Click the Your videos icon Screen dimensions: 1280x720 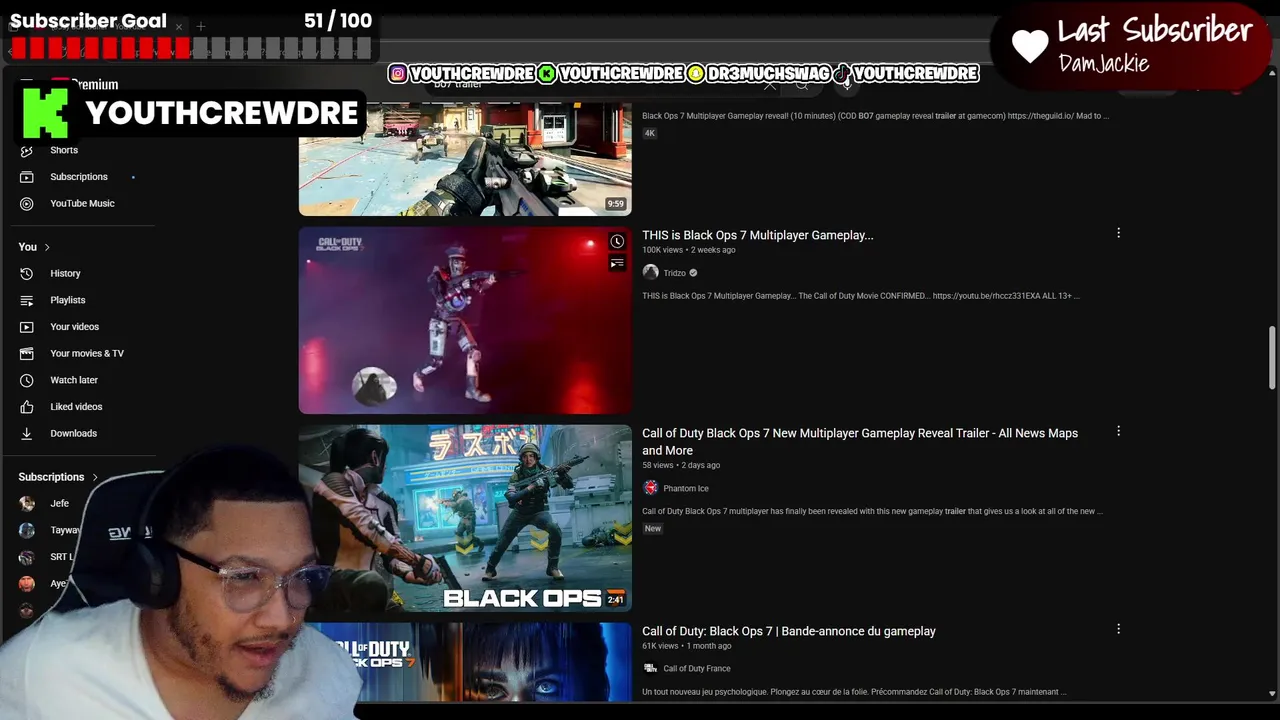[27, 327]
